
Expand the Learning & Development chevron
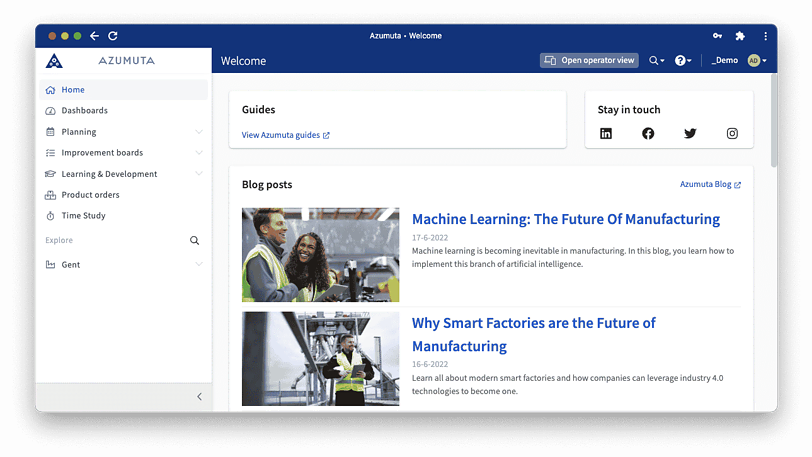tap(199, 174)
